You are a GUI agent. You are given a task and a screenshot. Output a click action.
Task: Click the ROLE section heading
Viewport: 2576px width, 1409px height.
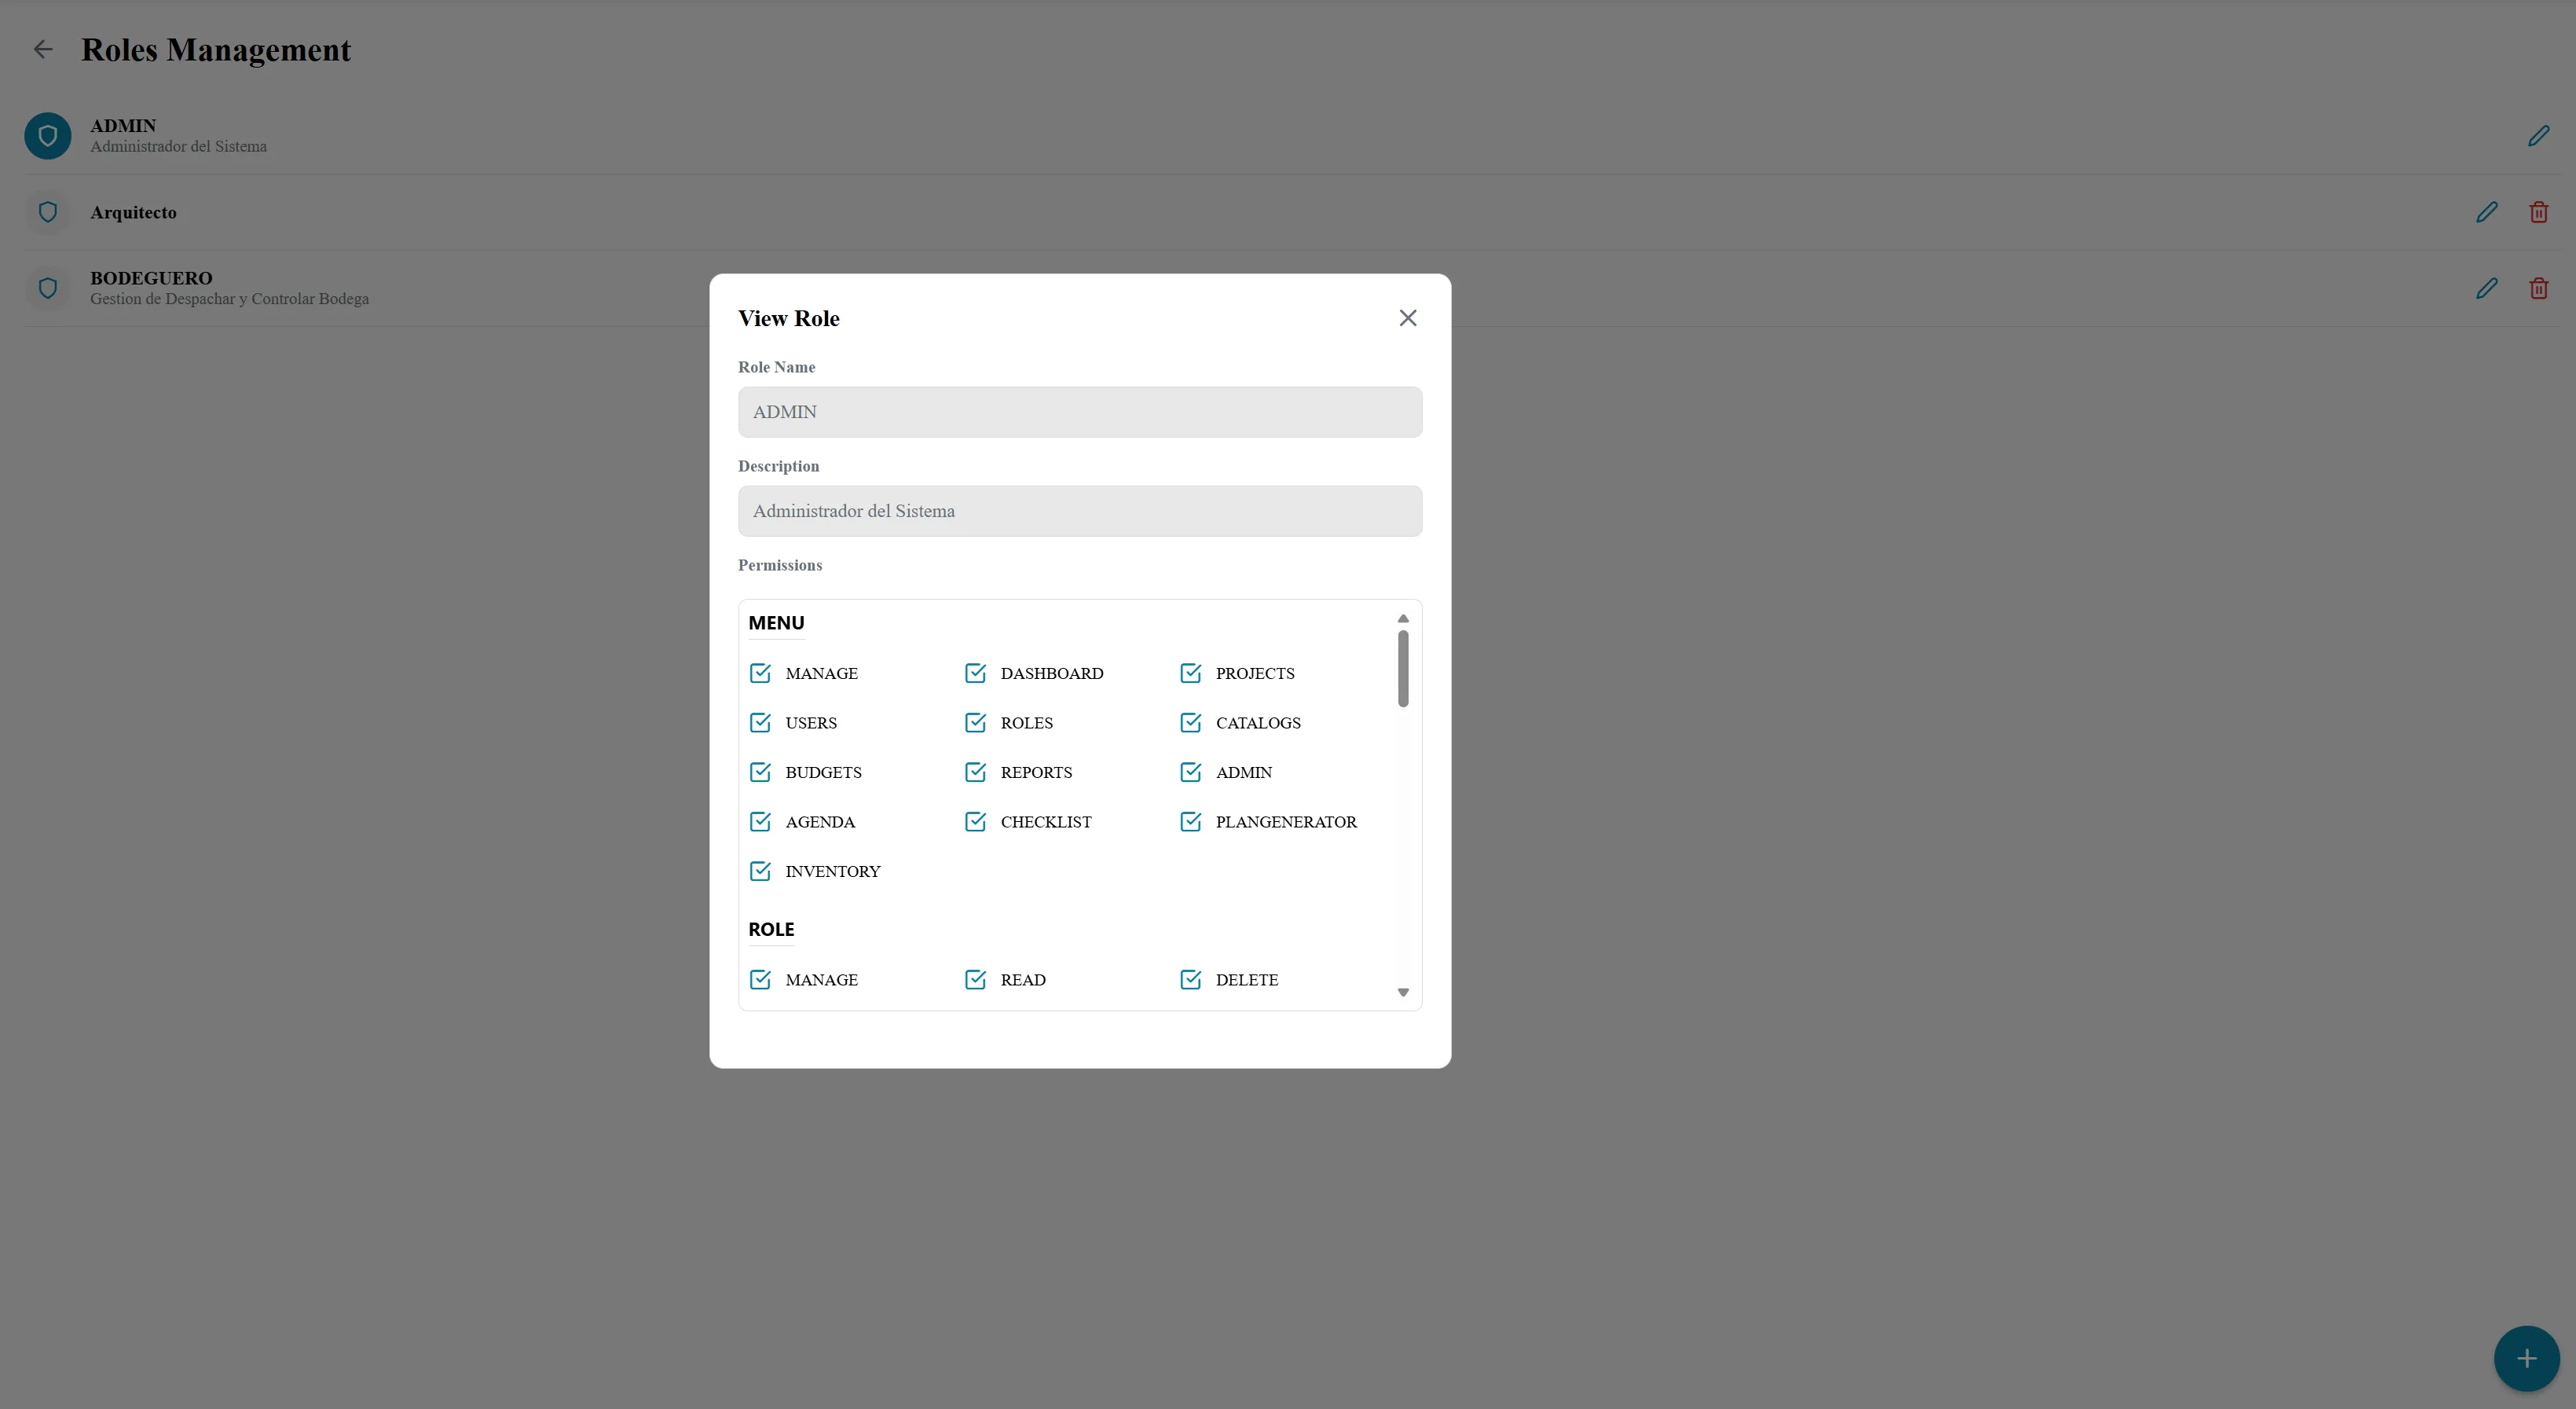[771, 929]
